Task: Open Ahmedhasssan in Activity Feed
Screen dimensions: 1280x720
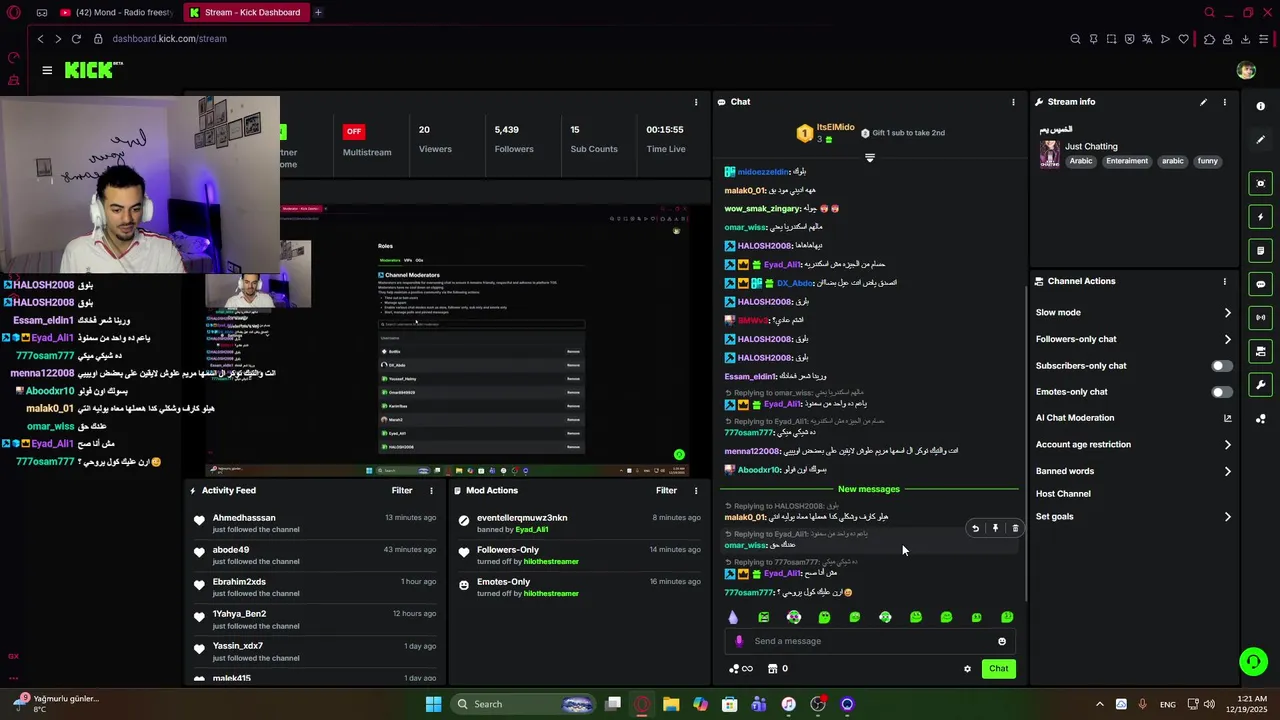Action: coord(244,518)
